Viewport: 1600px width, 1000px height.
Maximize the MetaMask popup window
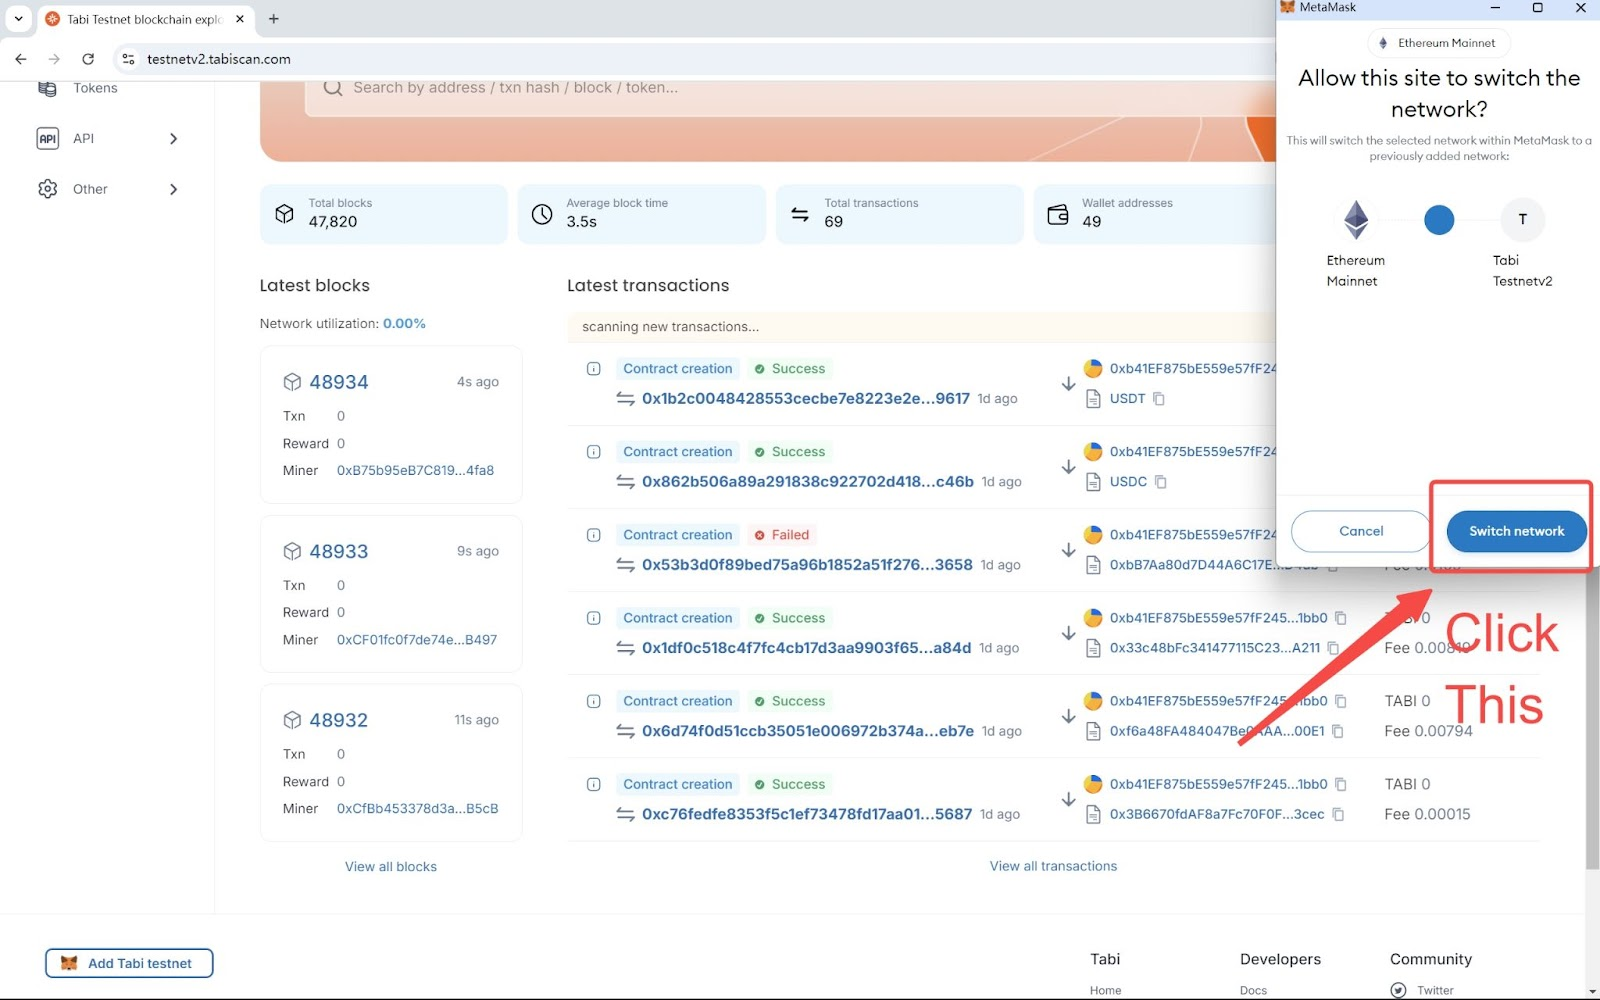[1537, 8]
